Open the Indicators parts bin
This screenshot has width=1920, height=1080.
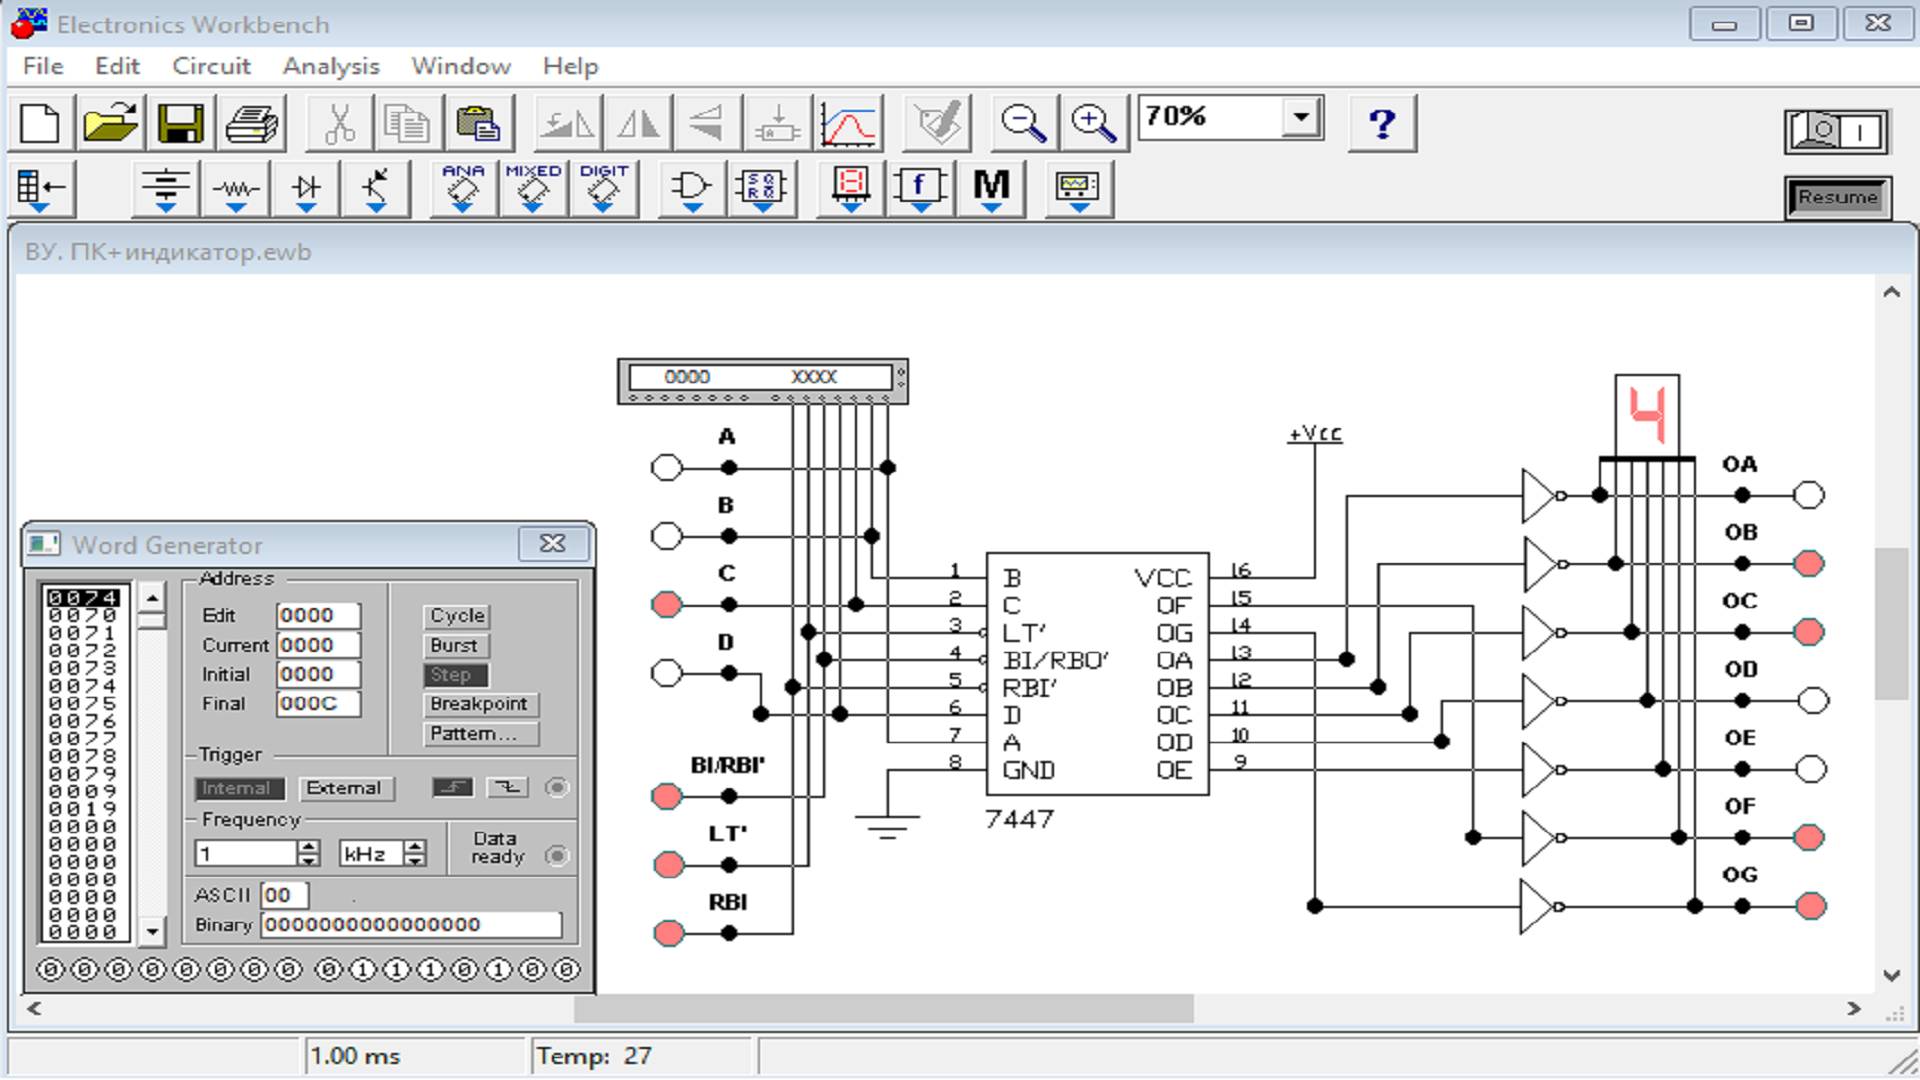click(x=850, y=187)
